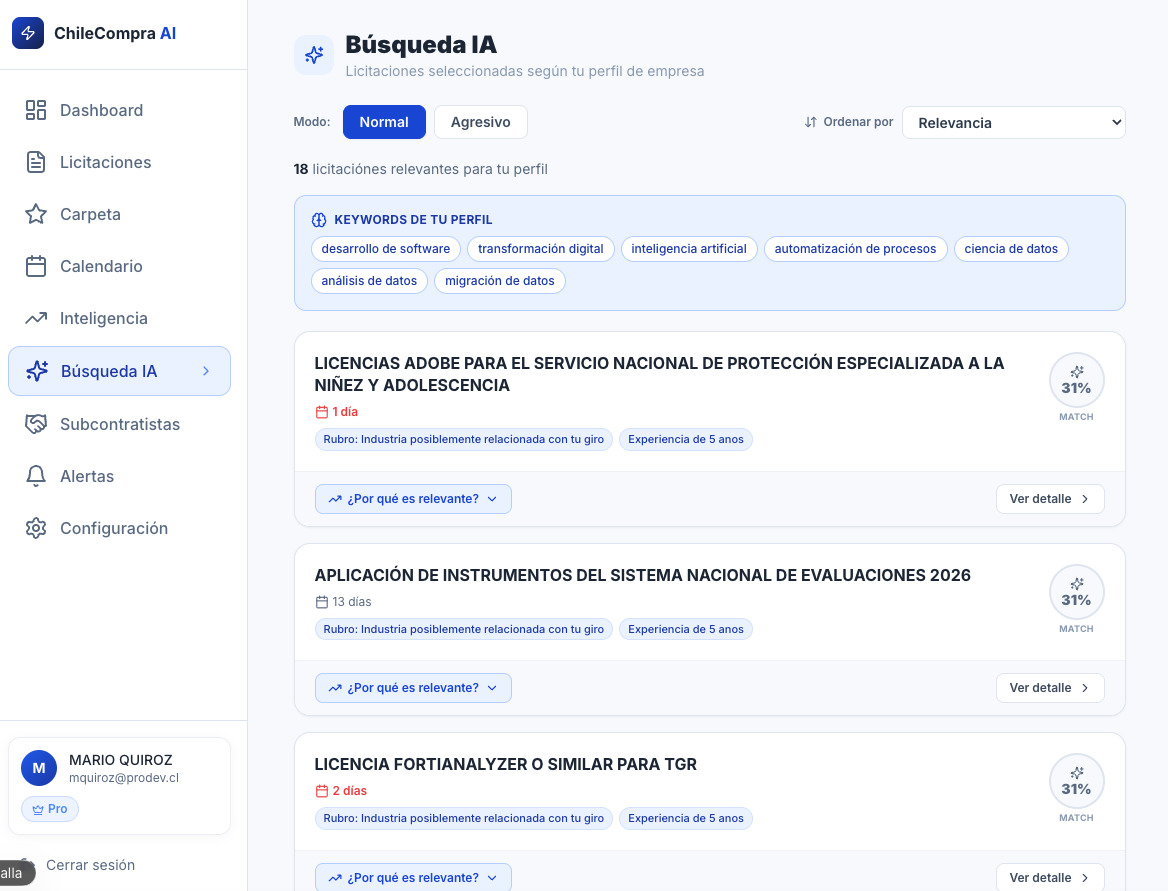Click the Inteligencia trending-up icon
This screenshot has width=1168, height=891.
tap(36, 318)
